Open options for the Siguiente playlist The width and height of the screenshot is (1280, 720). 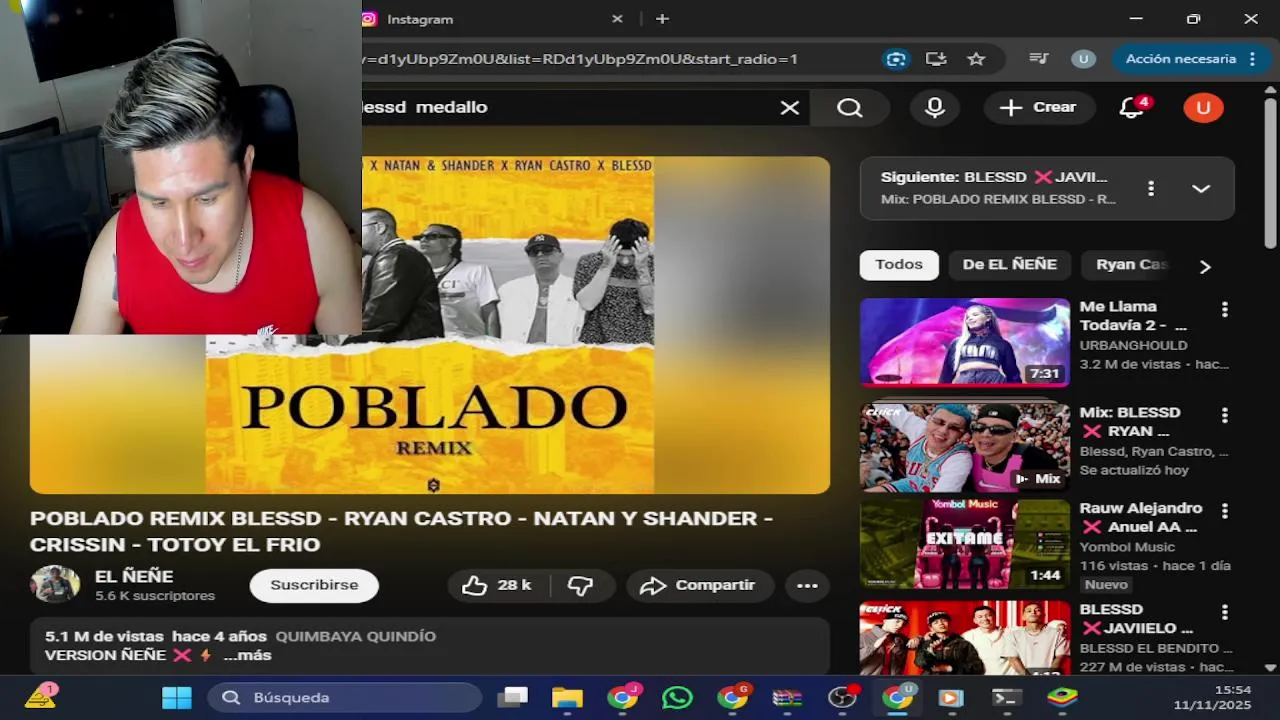[x=1151, y=188]
